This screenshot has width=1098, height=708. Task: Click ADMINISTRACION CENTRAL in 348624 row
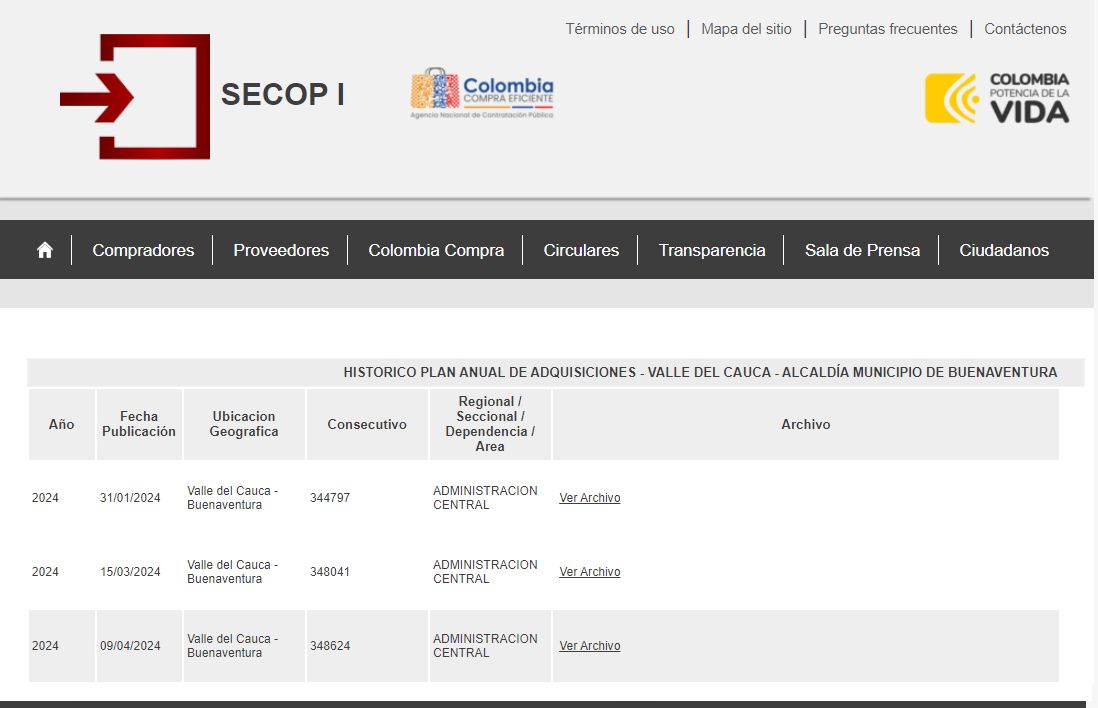(485, 646)
